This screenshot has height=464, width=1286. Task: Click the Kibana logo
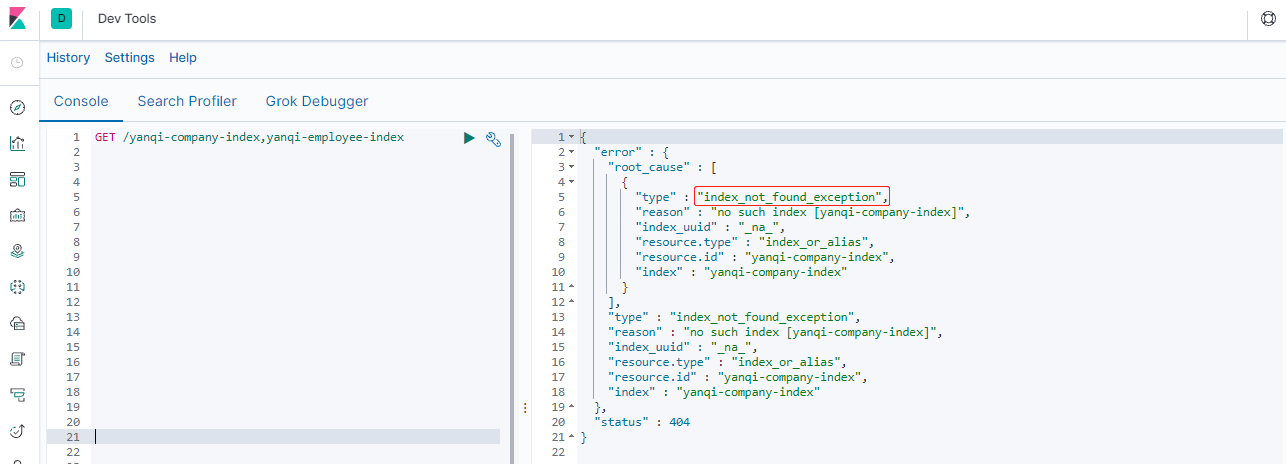[17, 19]
